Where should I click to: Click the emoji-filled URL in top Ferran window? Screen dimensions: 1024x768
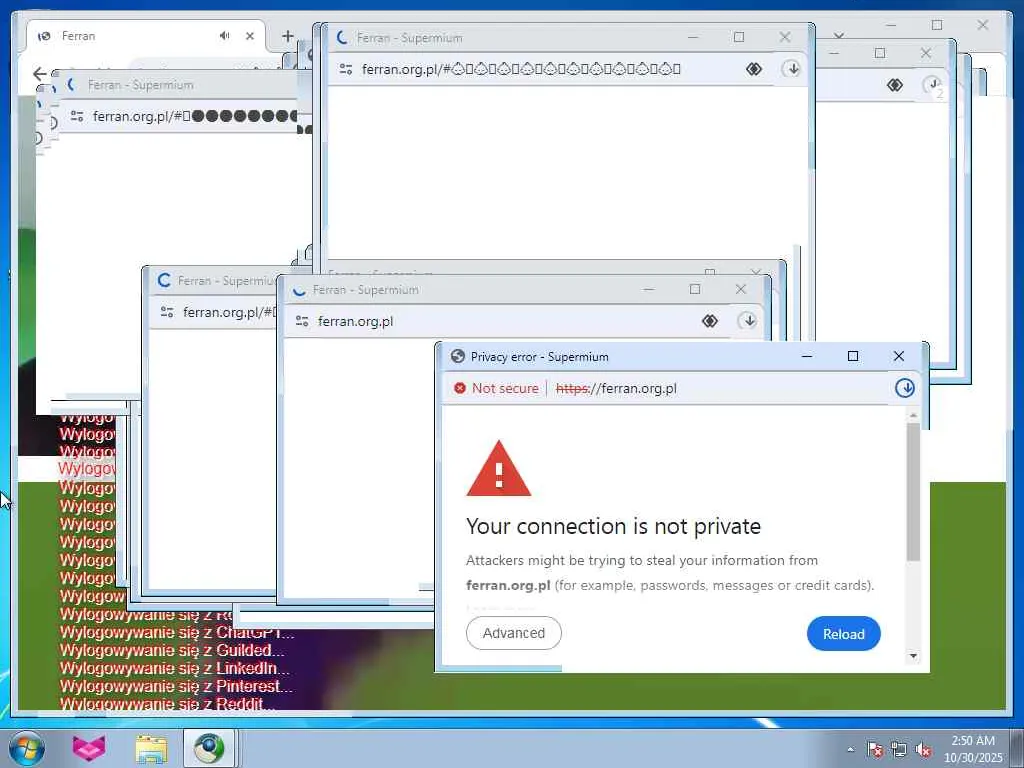tap(521, 69)
